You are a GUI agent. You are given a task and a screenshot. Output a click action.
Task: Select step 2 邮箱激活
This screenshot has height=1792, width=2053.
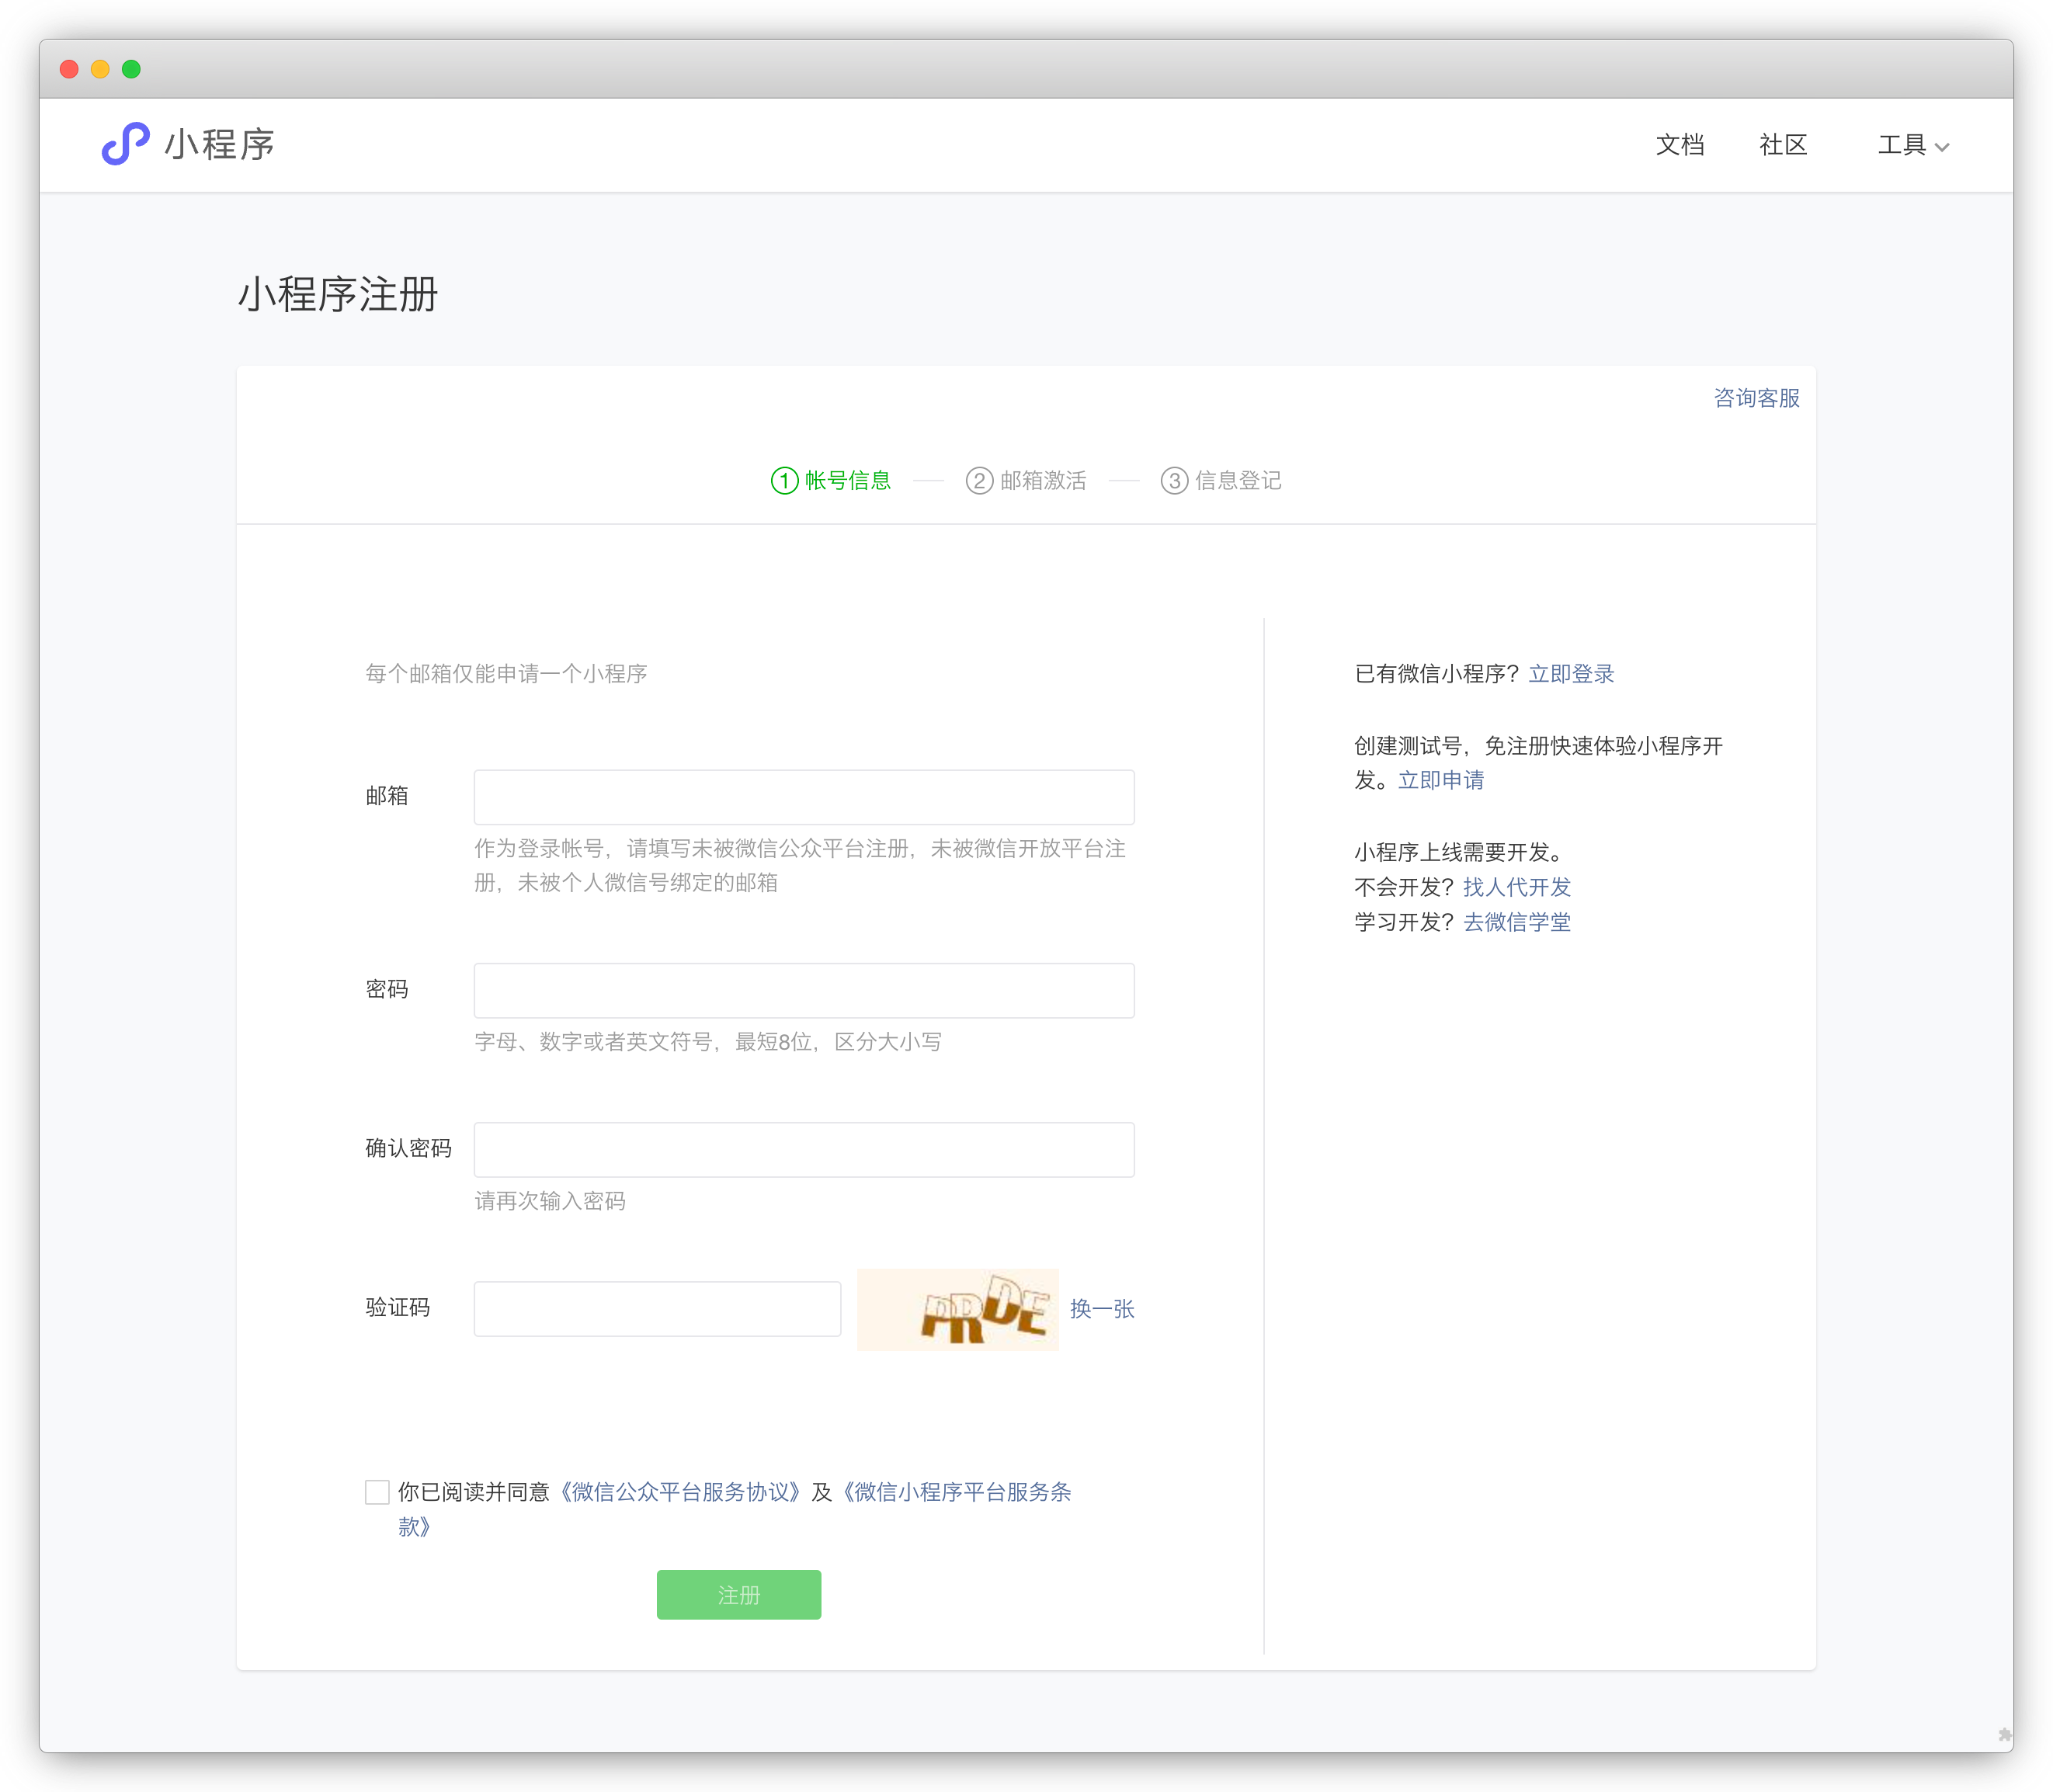click(x=1026, y=481)
